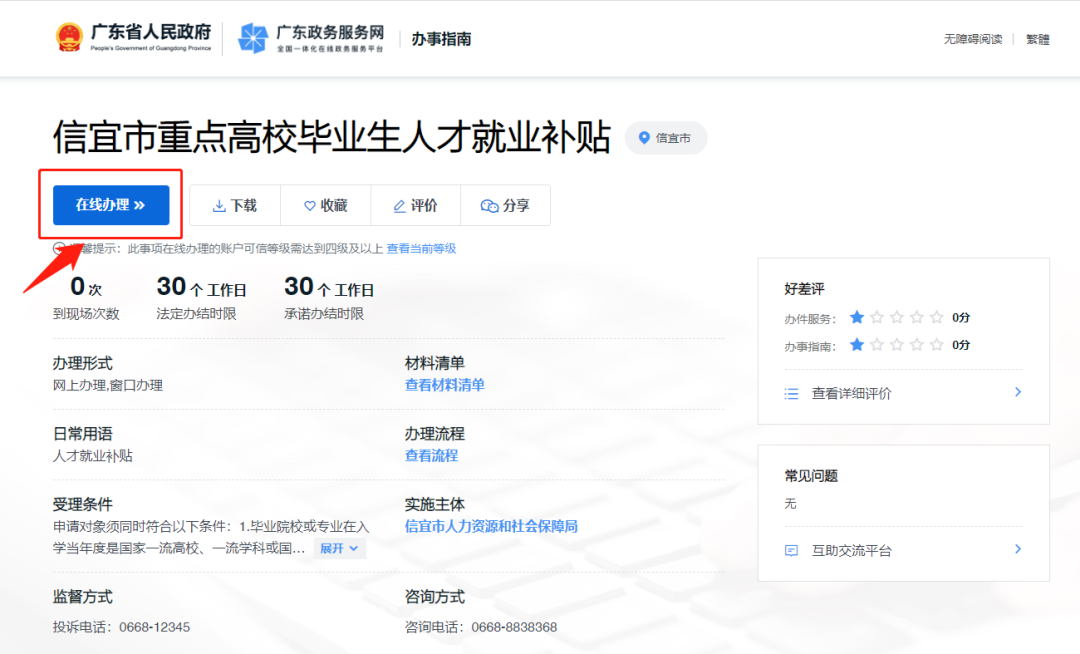Click the 好差评 panel heading
Image resolution: width=1080 pixels, height=654 pixels.
(804, 289)
